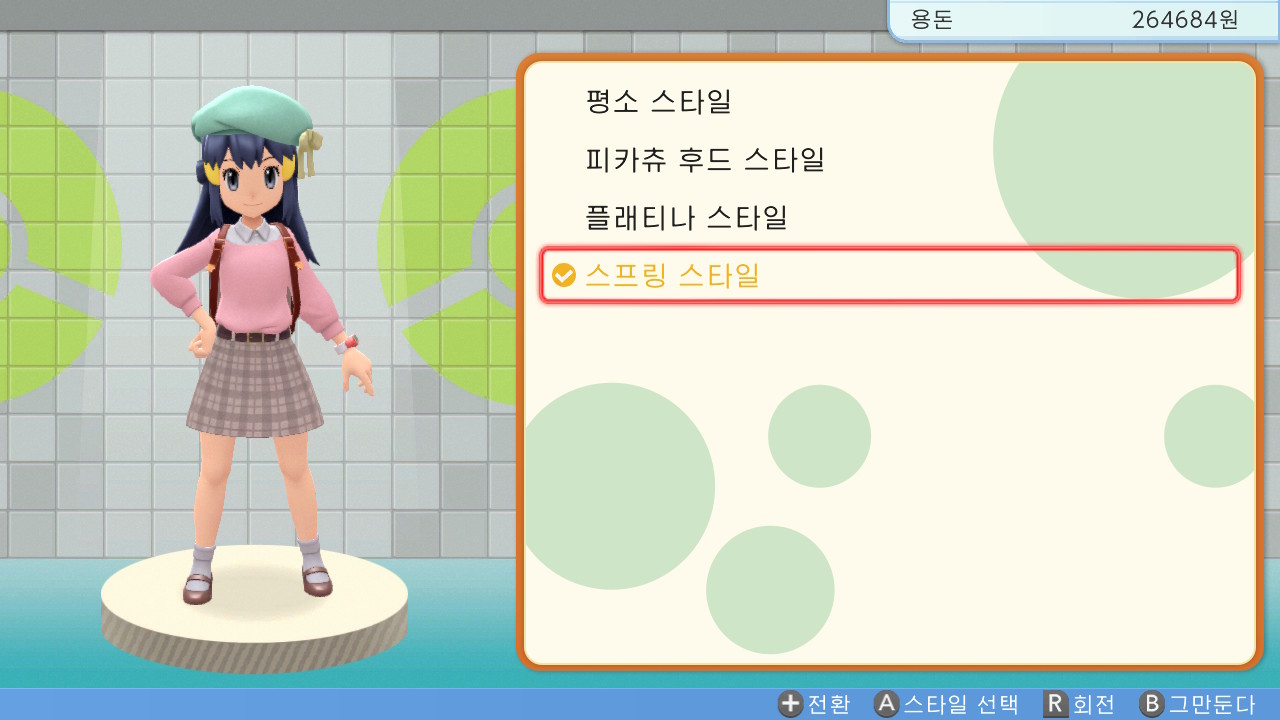Tap the 회전 rotate label
Screen dimensions: 1280x720
click(1093, 704)
